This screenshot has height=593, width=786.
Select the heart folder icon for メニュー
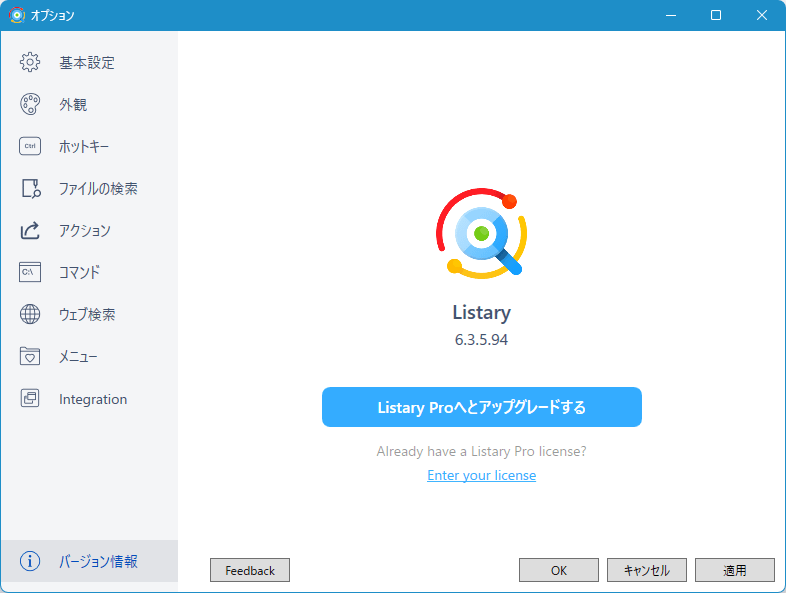click(x=30, y=356)
